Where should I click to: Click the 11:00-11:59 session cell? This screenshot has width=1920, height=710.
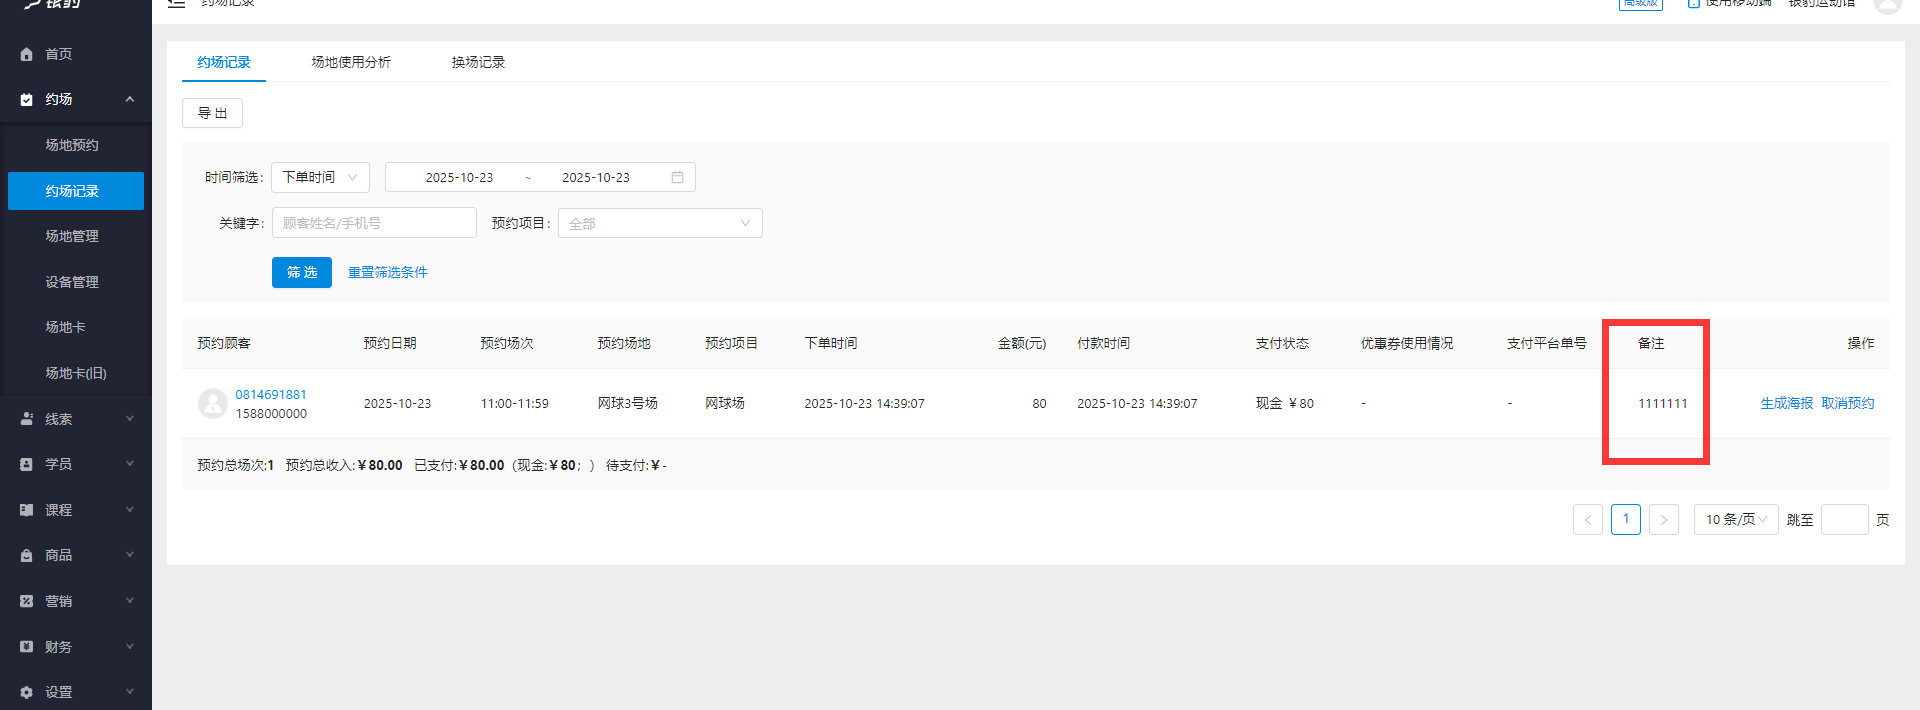515,403
